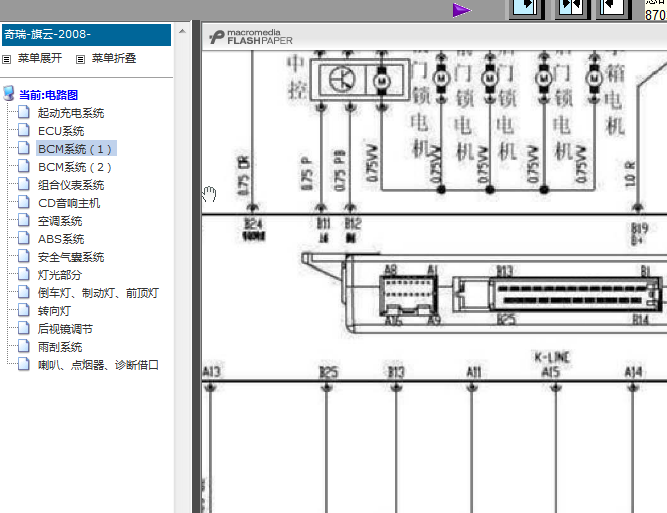Click the Macromedia FlashPaper logo

tap(251, 37)
